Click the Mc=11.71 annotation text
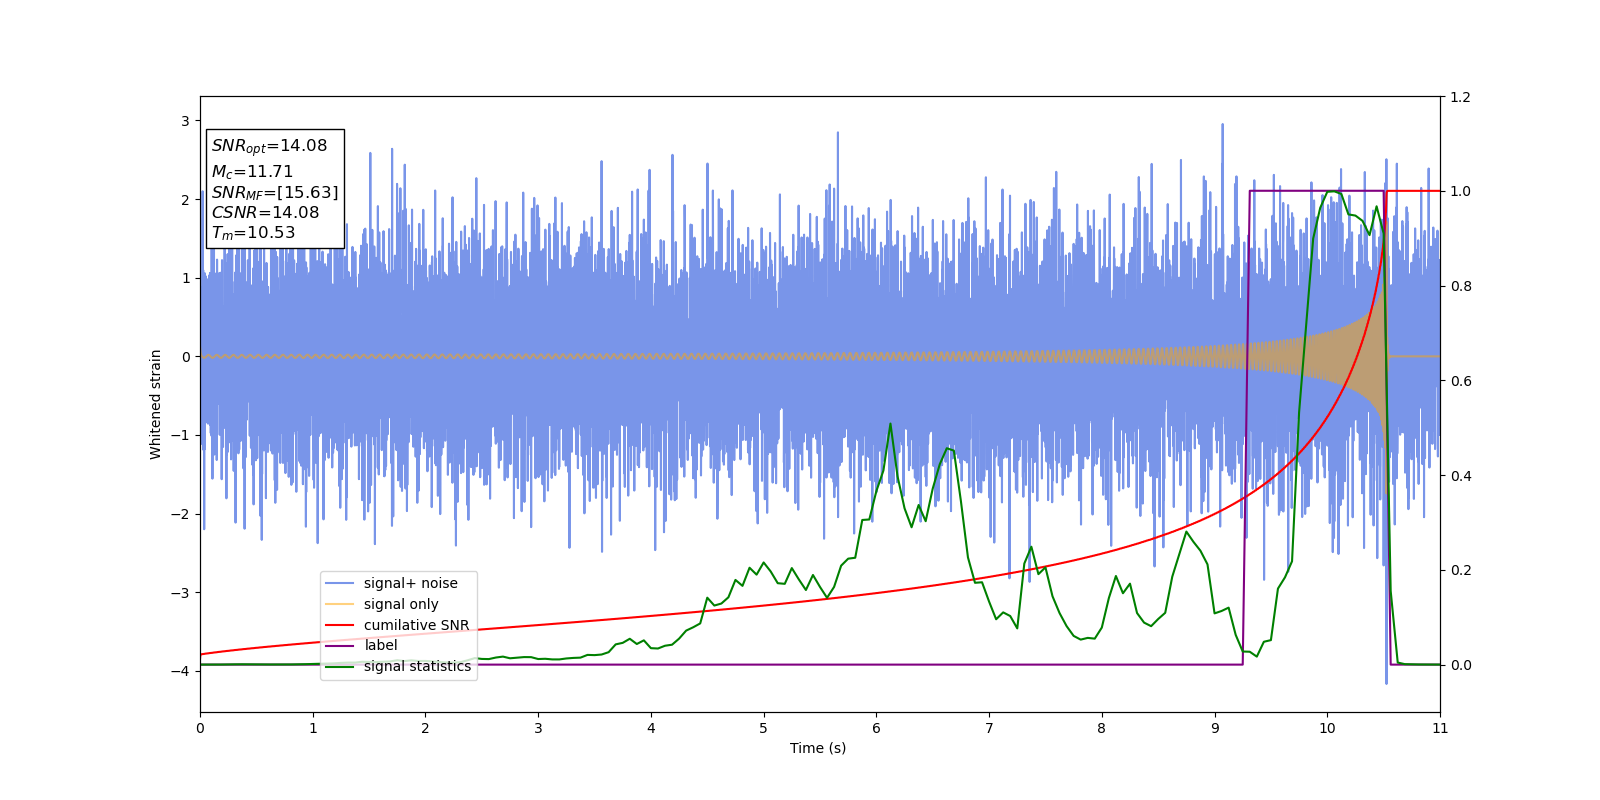This screenshot has height=800, width=1600. 252,172
